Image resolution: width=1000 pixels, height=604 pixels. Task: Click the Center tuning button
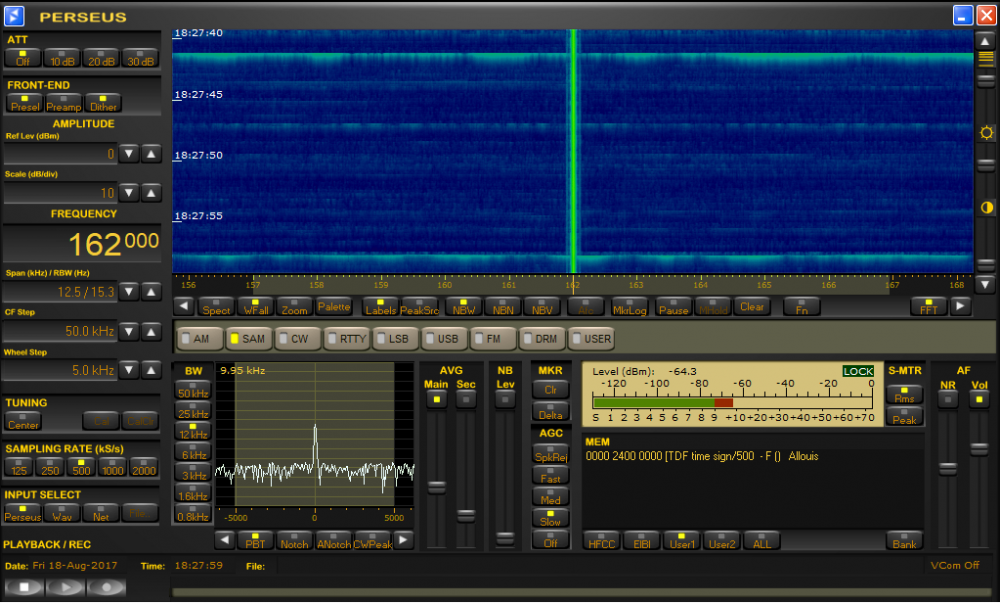point(23,421)
